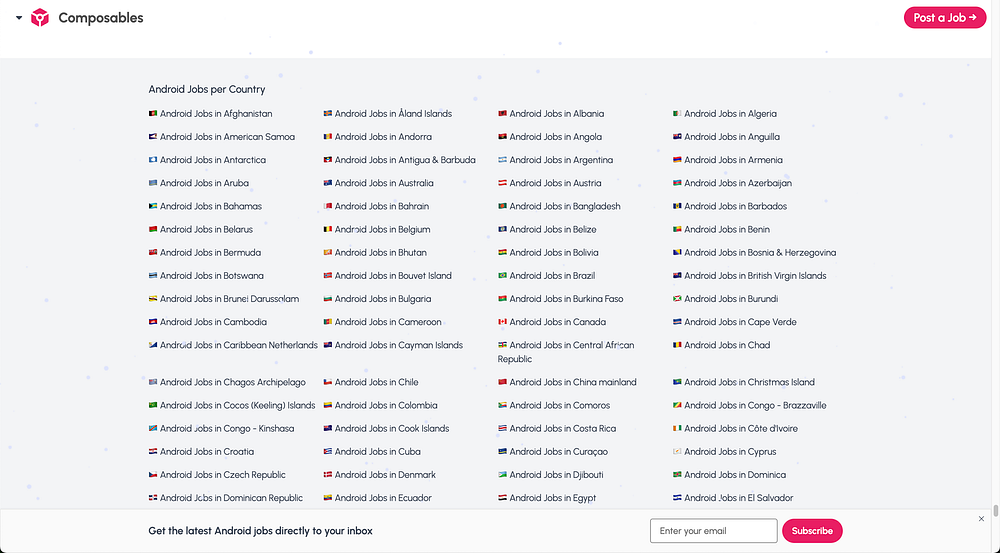
Task: Open Android Jobs in Åland Islands link
Action: (388, 114)
